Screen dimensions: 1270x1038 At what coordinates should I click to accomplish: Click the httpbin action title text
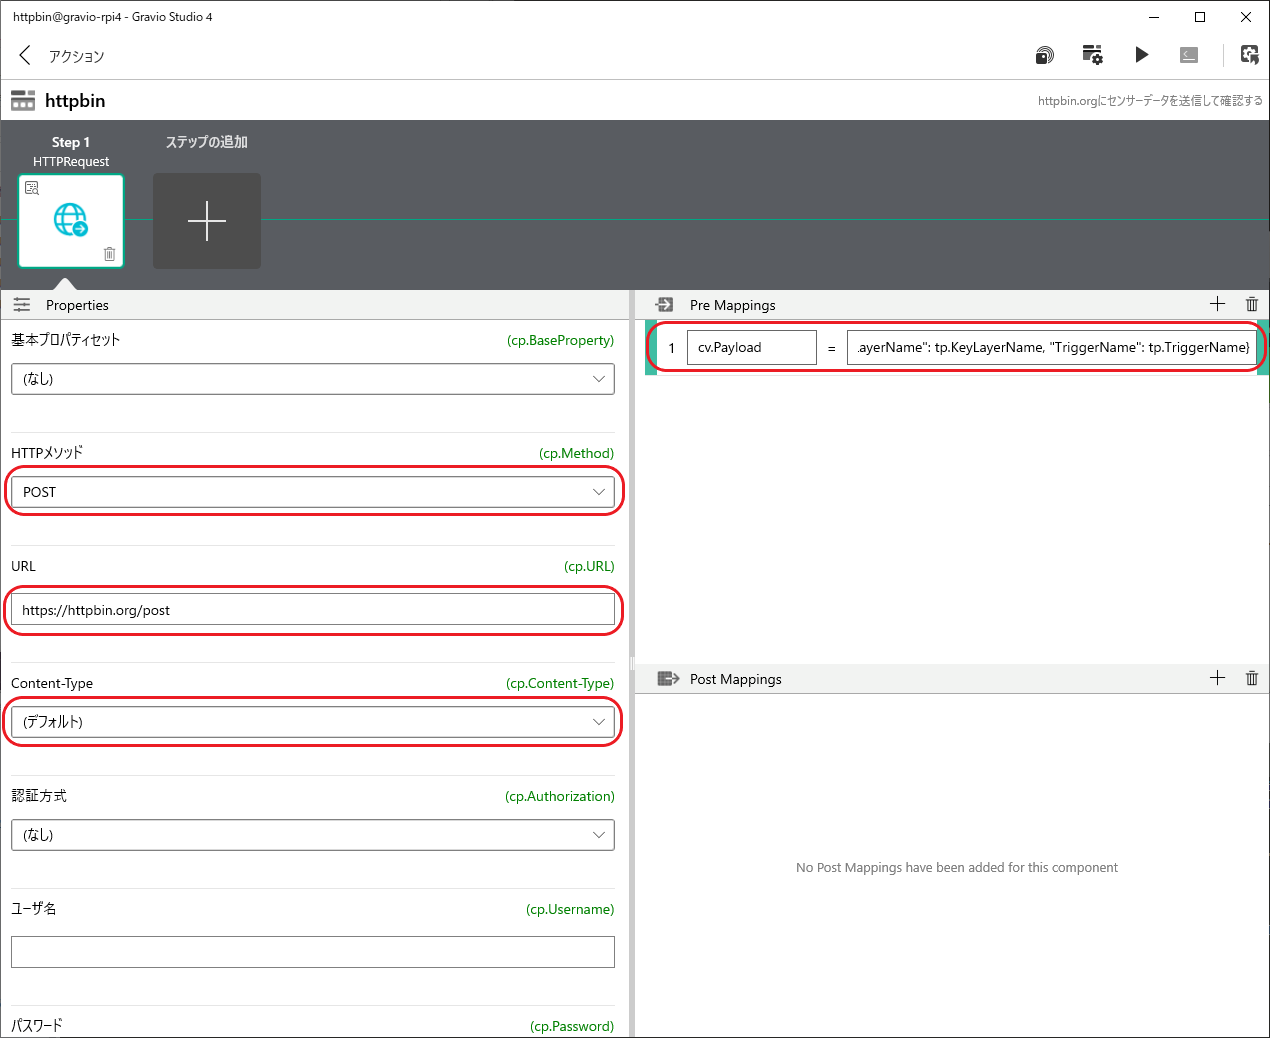pyautogui.click(x=75, y=101)
